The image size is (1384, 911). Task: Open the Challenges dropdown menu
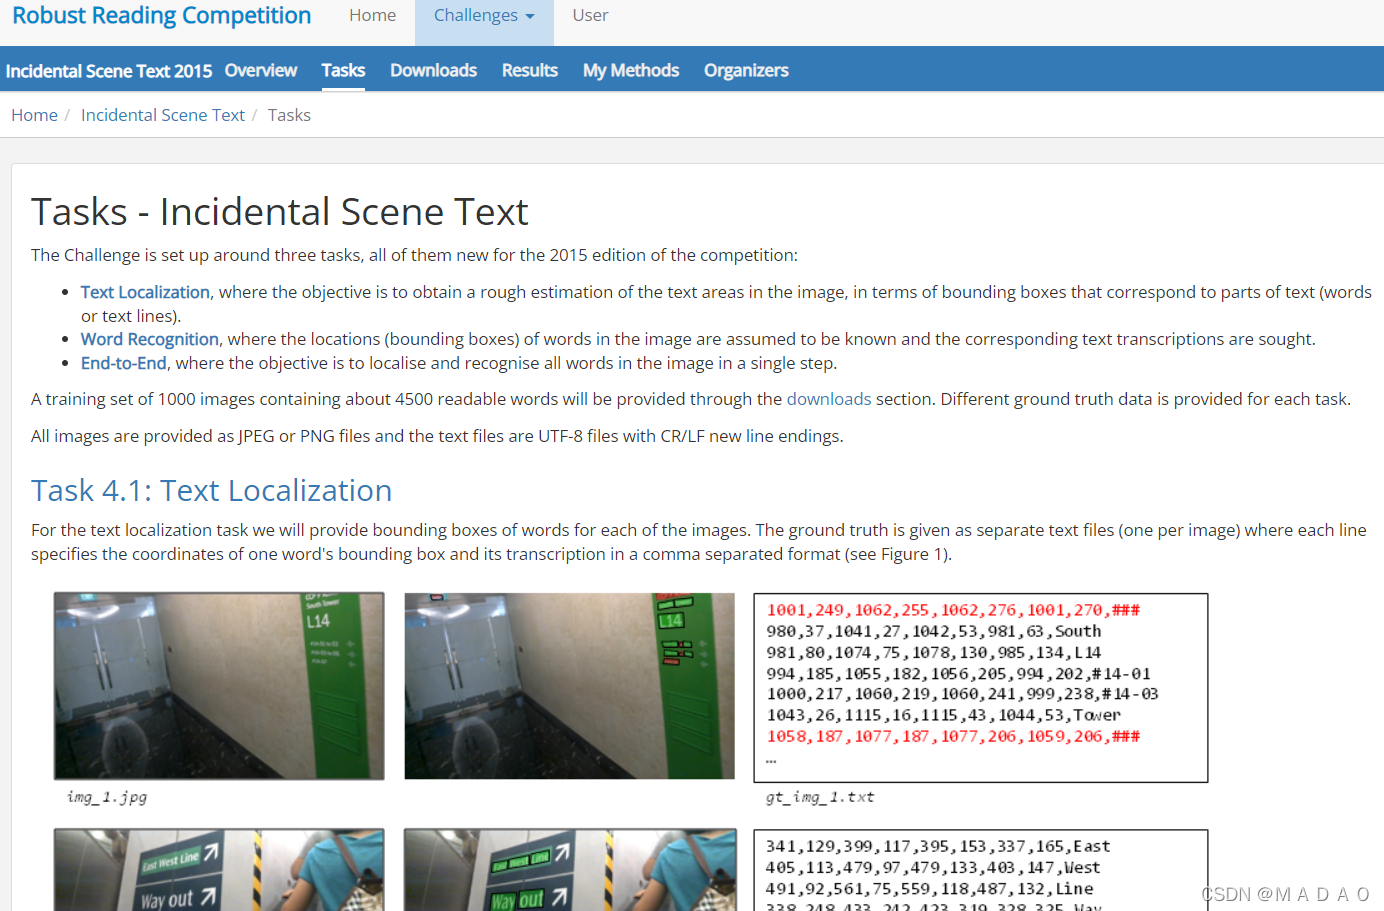click(475, 15)
